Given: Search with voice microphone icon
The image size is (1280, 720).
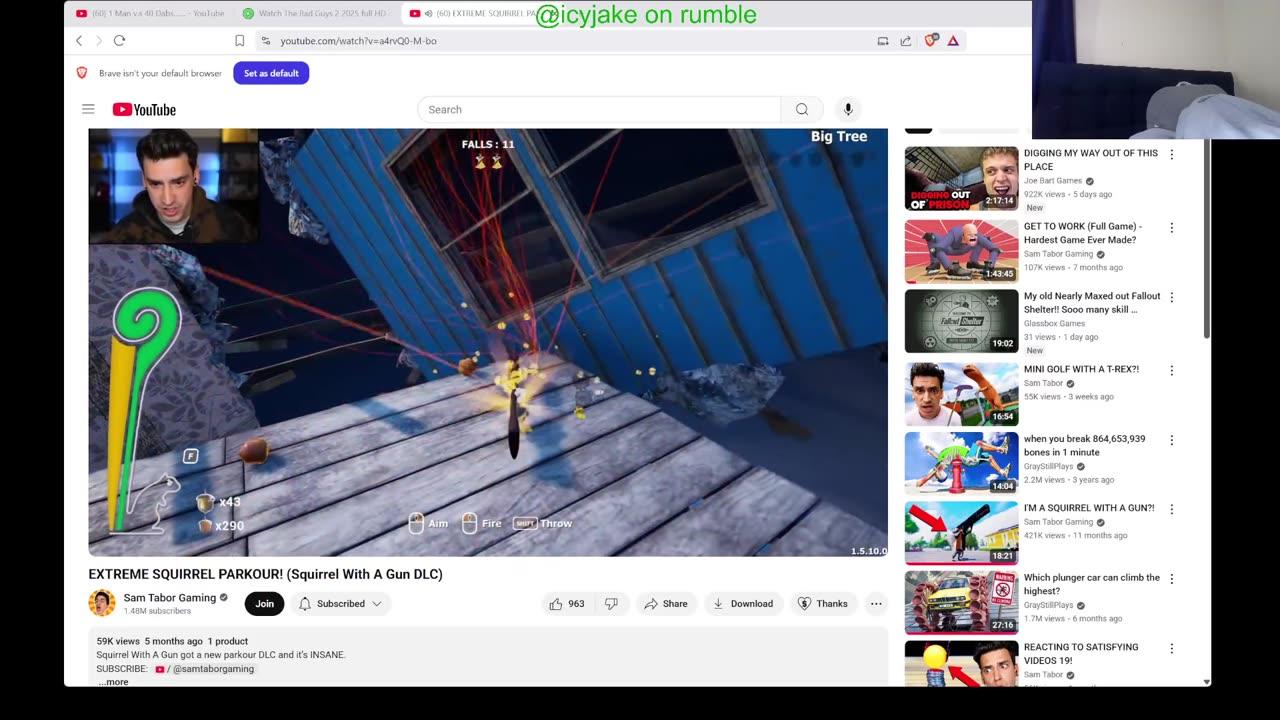Looking at the screenshot, I should pos(848,109).
